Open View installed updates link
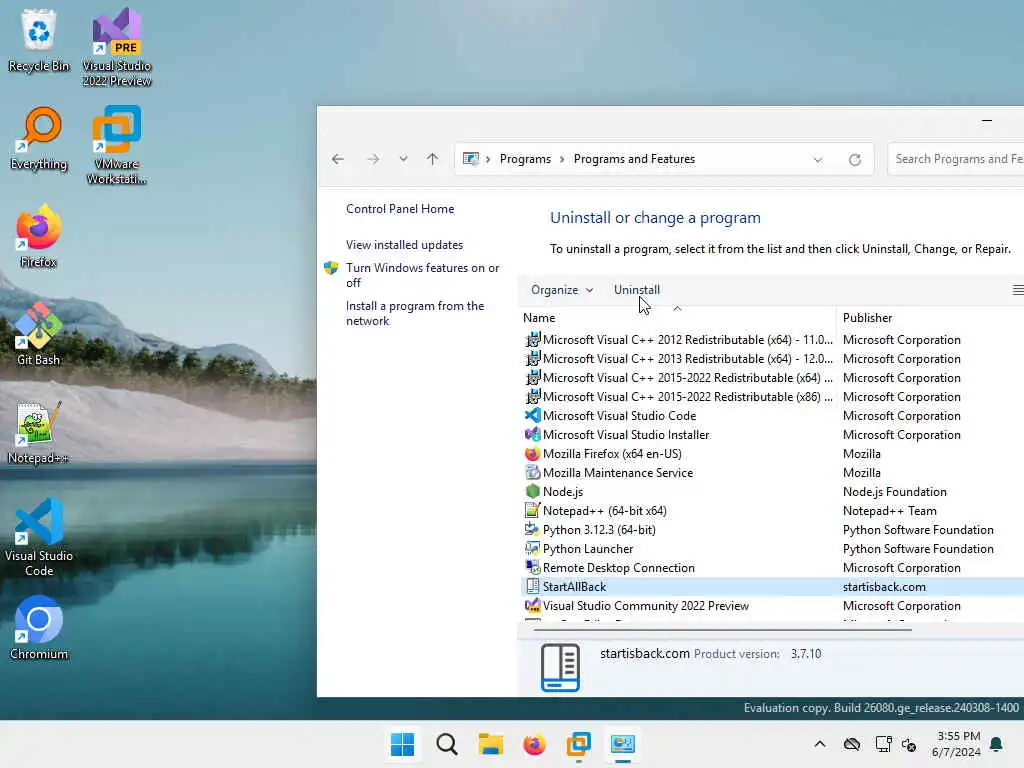 pyautogui.click(x=404, y=245)
